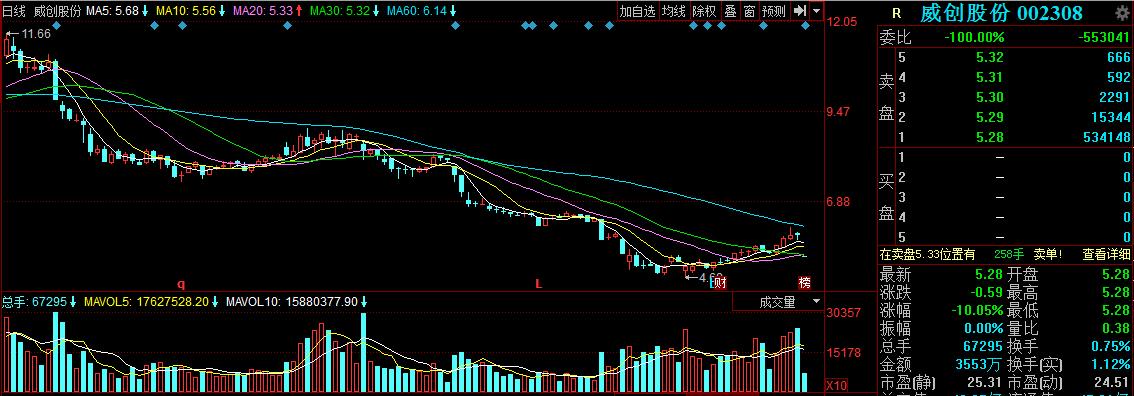Open the 查看详细 details link
The width and height of the screenshot is (1134, 396).
pos(1106,254)
